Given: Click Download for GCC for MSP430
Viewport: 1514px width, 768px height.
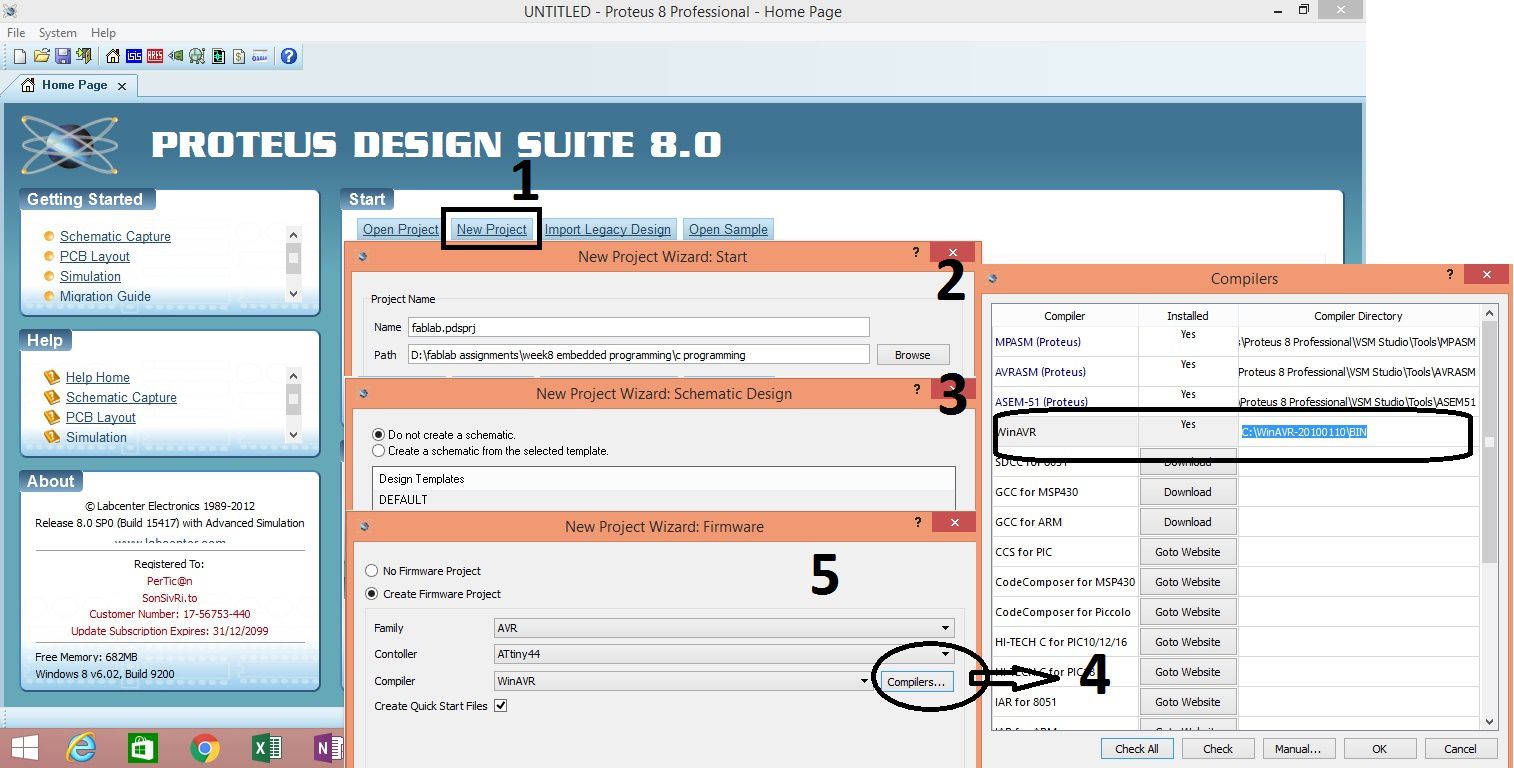Looking at the screenshot, I should (x=1188, y=492).
